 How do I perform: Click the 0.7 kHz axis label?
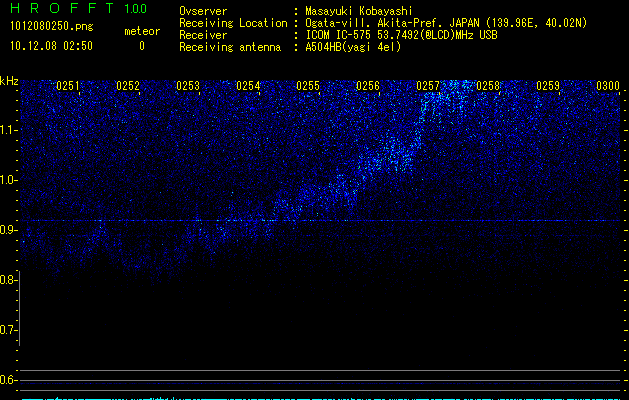coord(8,330)
